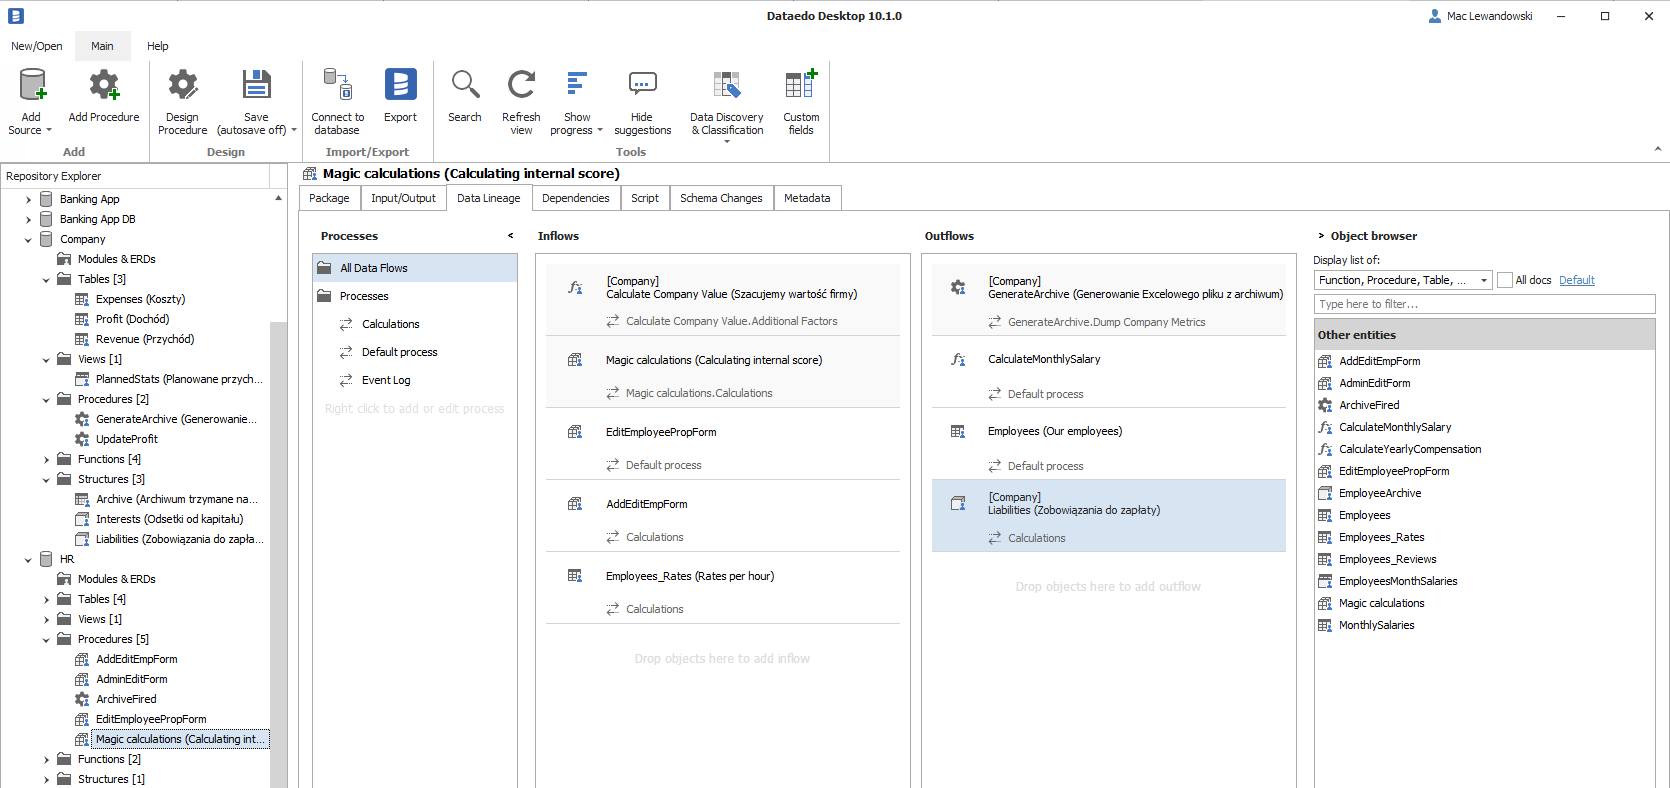Screen dimensions: 1670x788
Task: Click the Connect to database icon
Action: [337, 86]
